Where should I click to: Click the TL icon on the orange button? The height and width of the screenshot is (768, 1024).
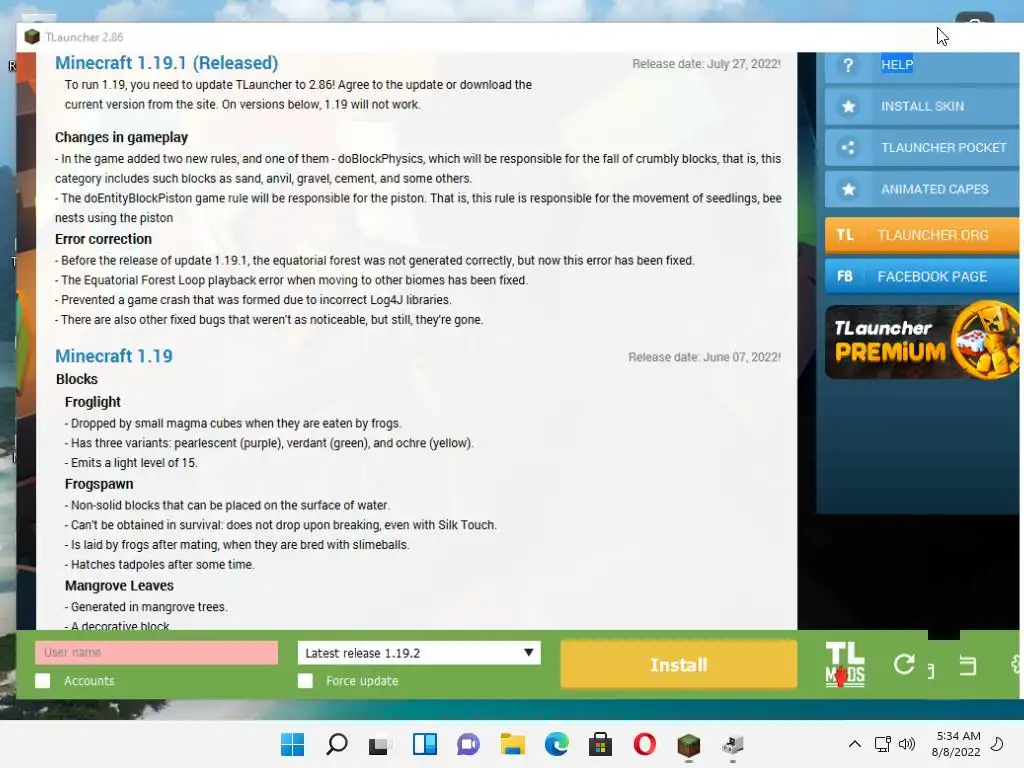845,235
